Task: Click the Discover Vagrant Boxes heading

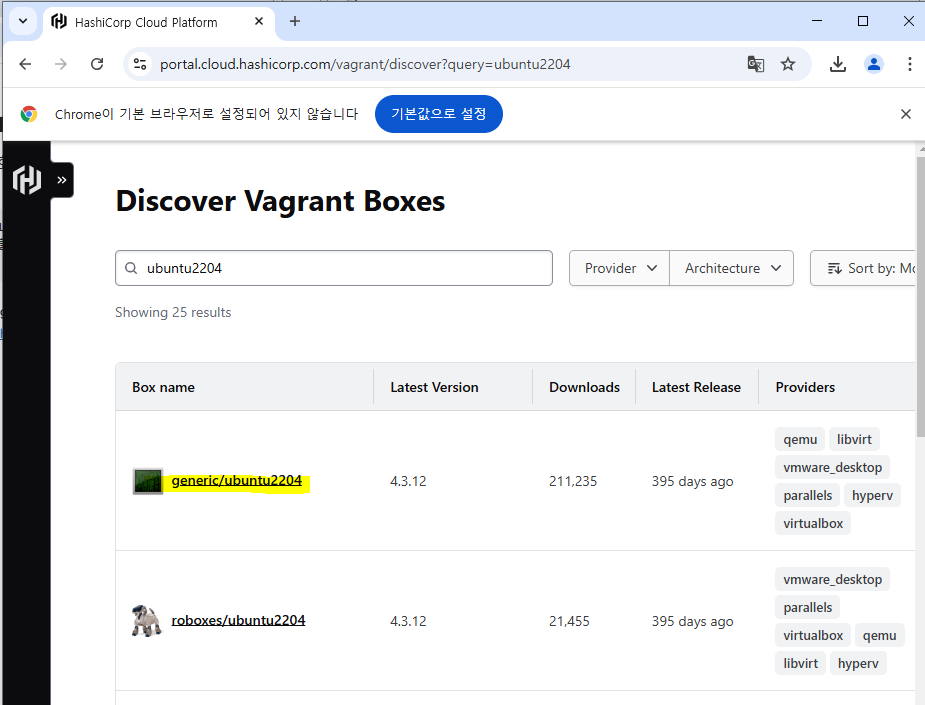Action: click(280, 201)
